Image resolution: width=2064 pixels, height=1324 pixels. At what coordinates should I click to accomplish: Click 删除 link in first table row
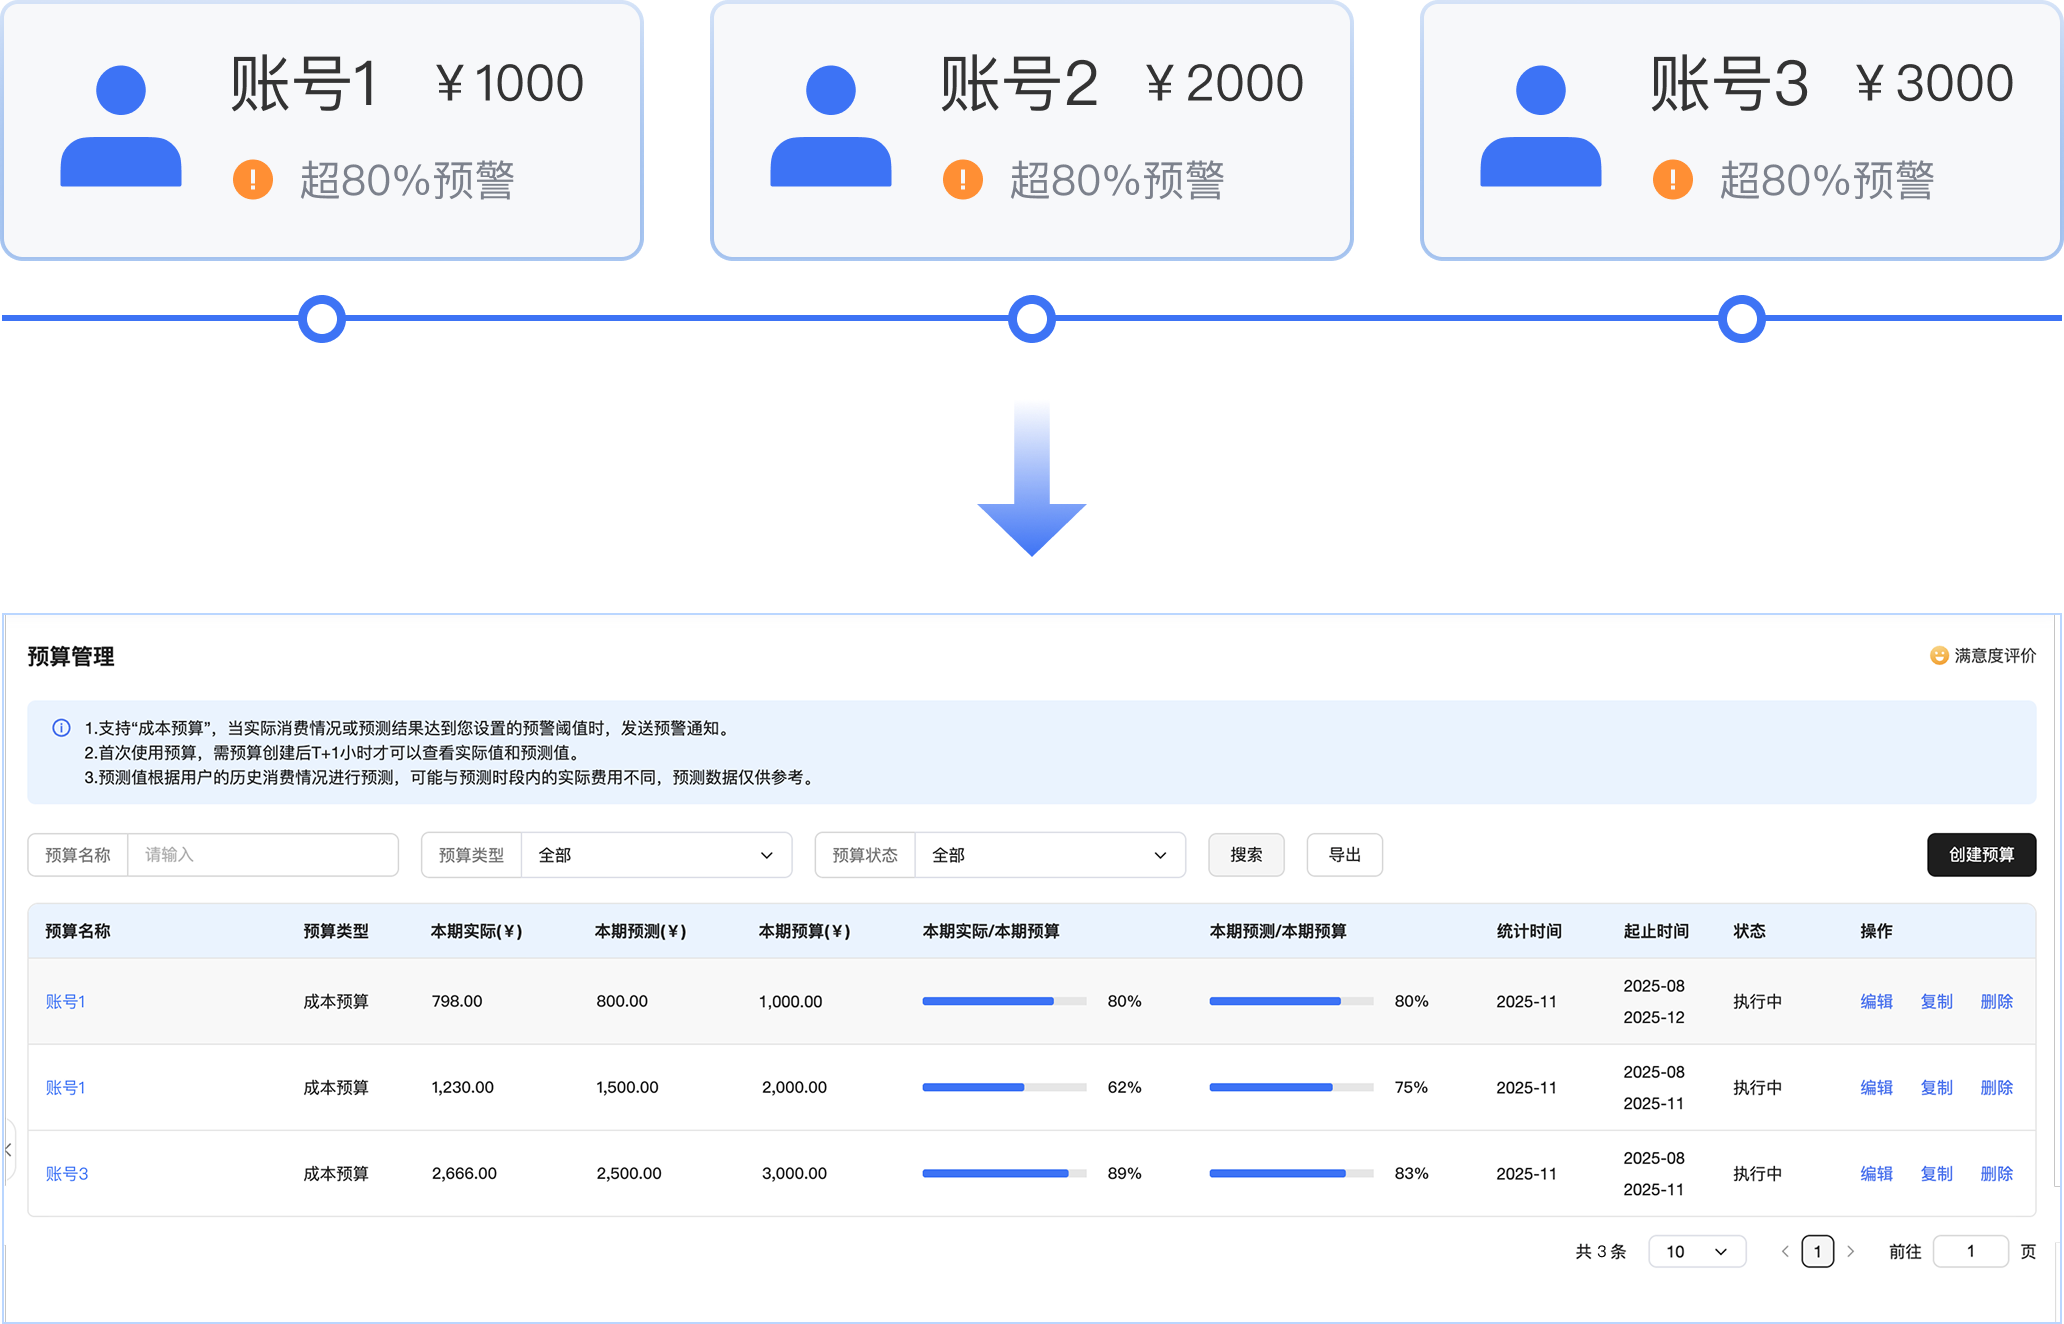pos(1996,1001)
